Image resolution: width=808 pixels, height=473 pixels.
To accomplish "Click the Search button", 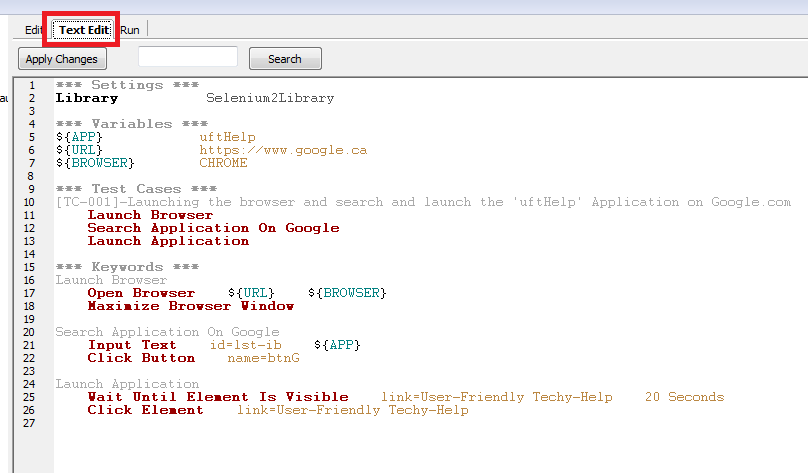I will pos(285,59).
